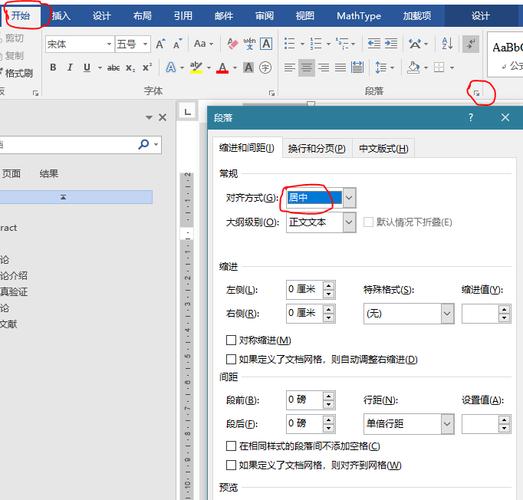Sort text with the A-Z sort icon
Screen dimensions: 523x500
point(447,43)
